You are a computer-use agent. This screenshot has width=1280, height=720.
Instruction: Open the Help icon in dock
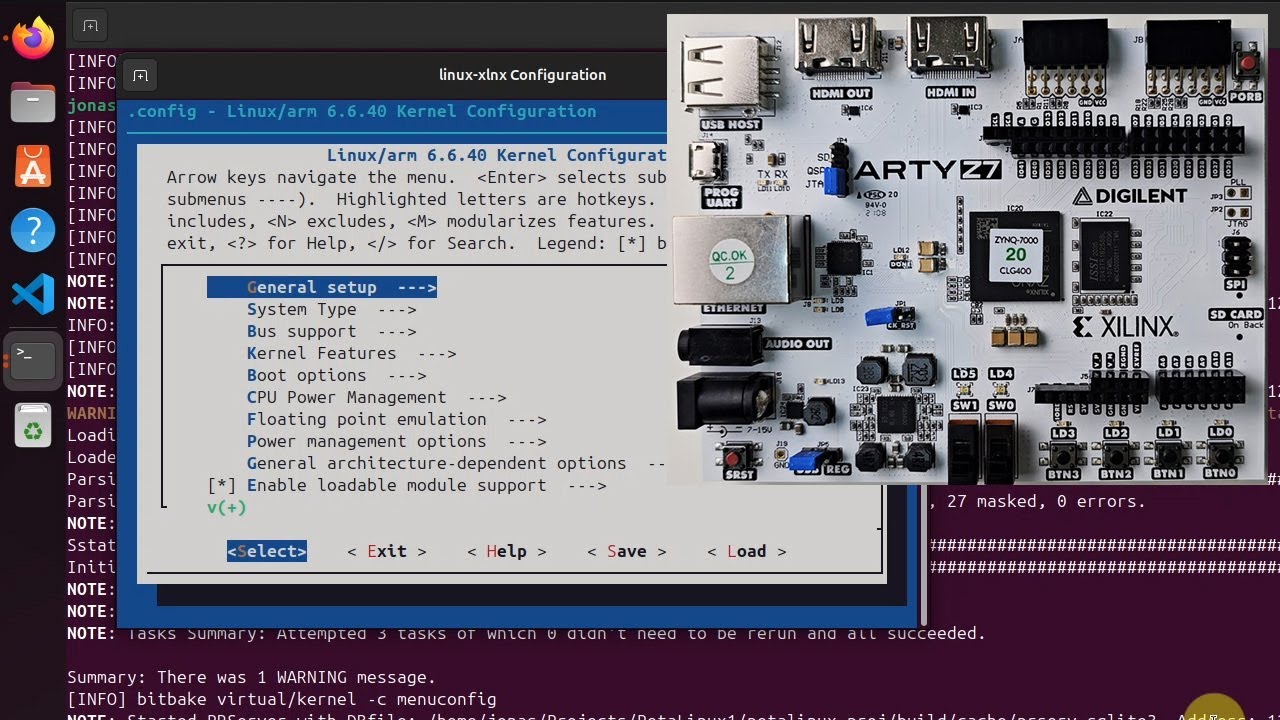(33, 231)
